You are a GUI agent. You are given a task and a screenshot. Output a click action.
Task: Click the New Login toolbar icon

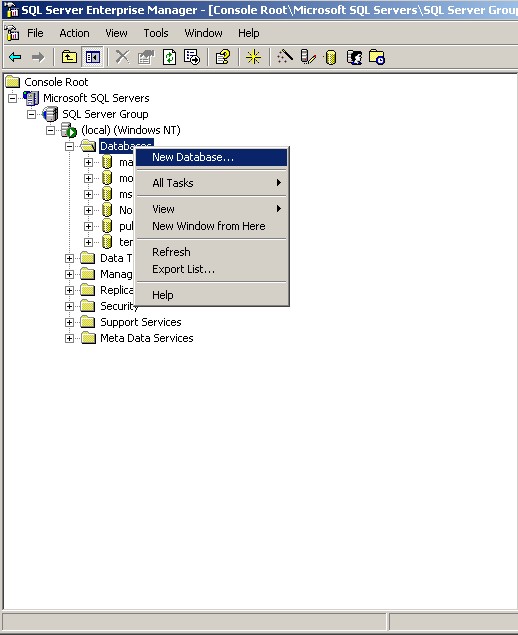click(354, 57)
